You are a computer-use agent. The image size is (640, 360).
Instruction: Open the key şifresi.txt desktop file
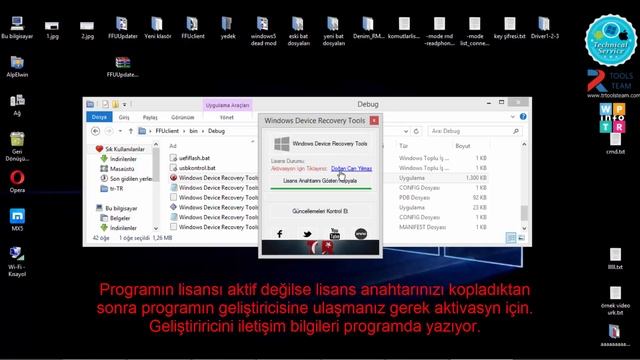click(x=509, y=28)
